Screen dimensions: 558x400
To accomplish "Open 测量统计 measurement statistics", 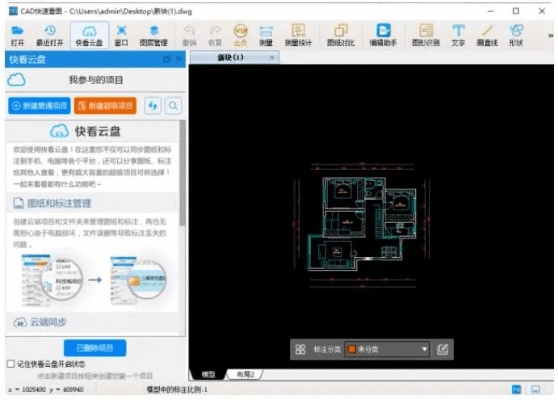I will 298,35.
